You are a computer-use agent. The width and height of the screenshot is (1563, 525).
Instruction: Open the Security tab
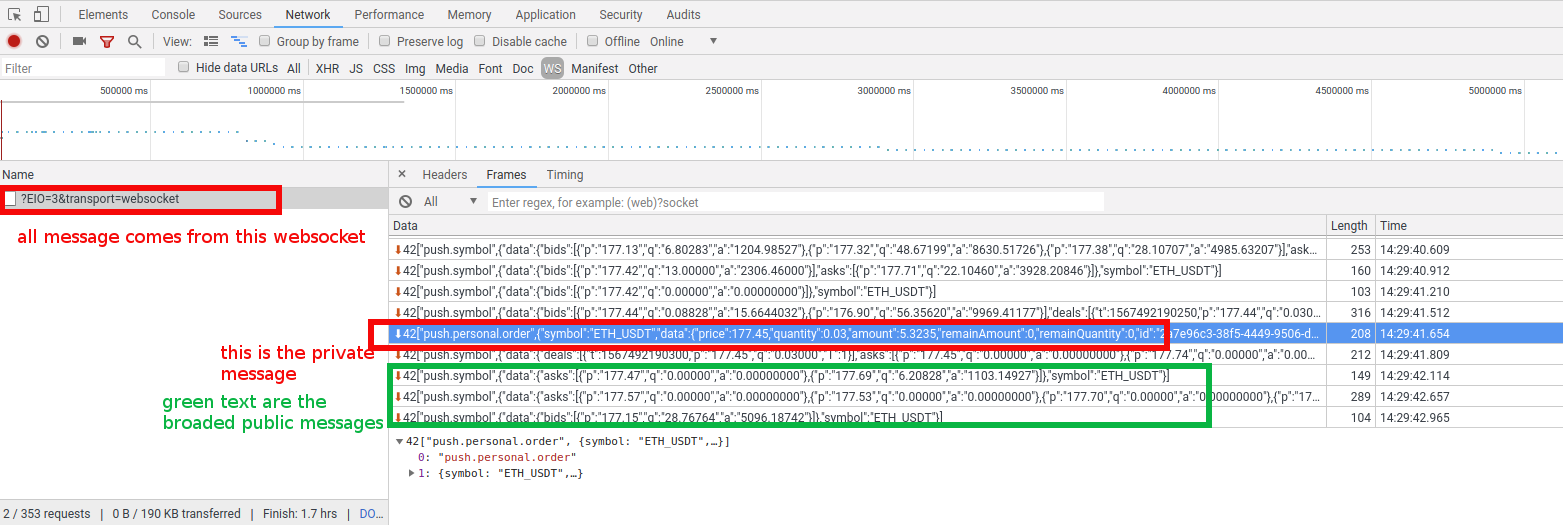point(621,14)
